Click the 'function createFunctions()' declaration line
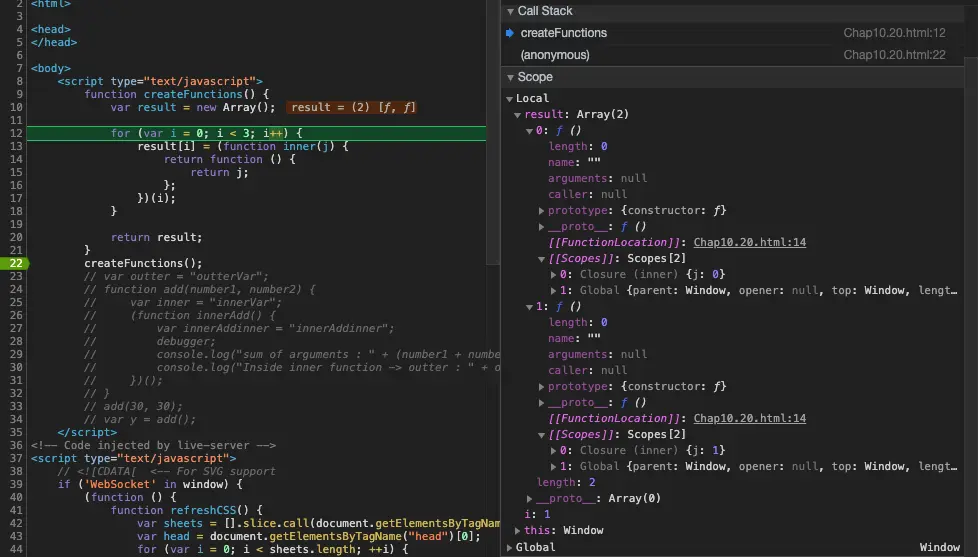Screen dimensions: 978x557 [x=177, y=94]
